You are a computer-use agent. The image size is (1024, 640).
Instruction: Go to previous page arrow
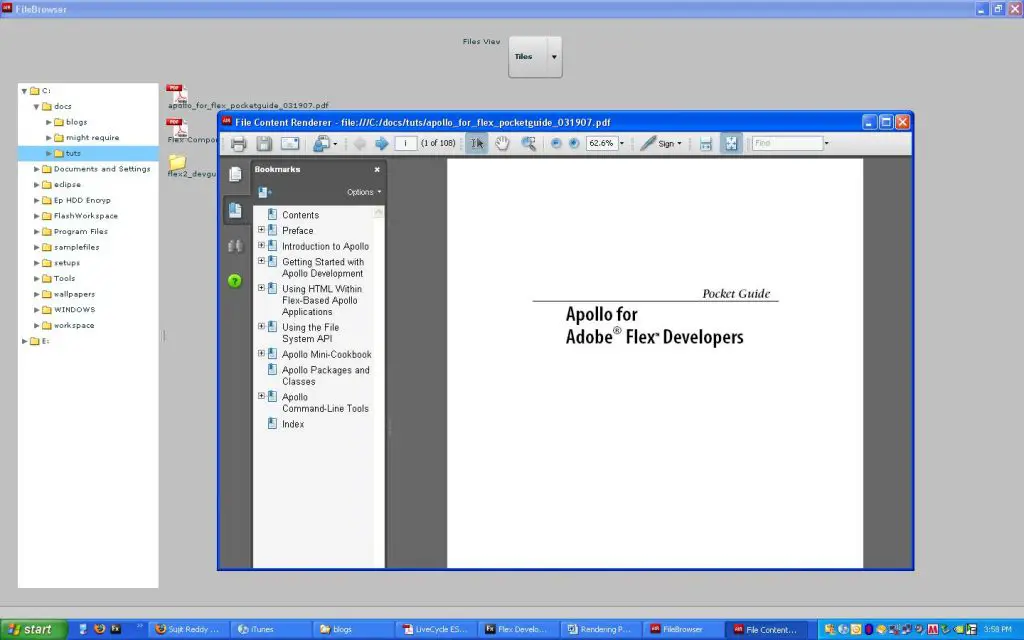(359, 144)
